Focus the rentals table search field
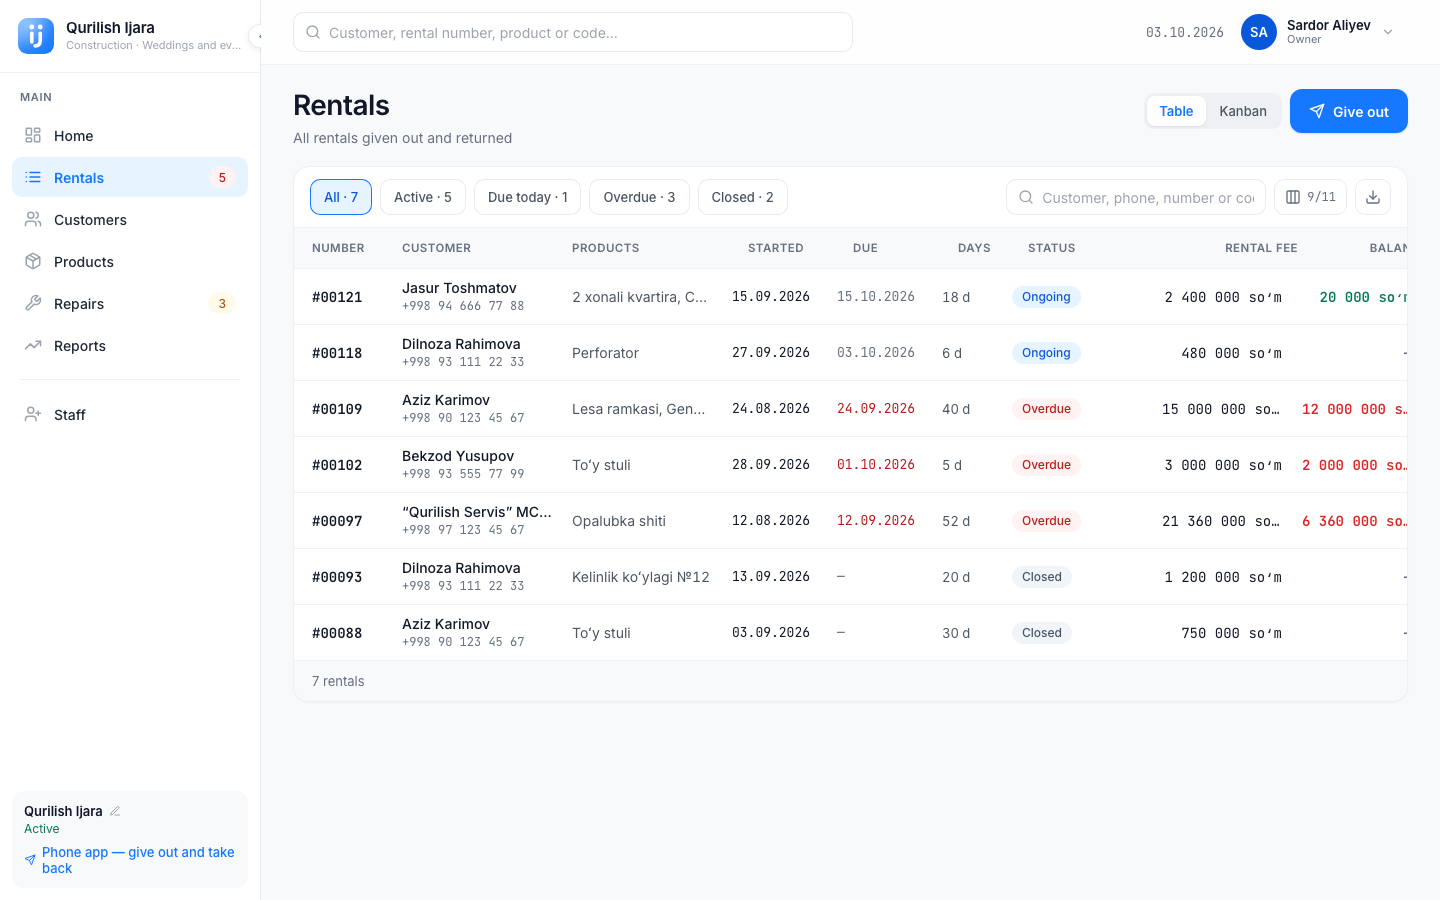Image resolution: width=1440 pixels, height=900 pixels. point(1136,197)
